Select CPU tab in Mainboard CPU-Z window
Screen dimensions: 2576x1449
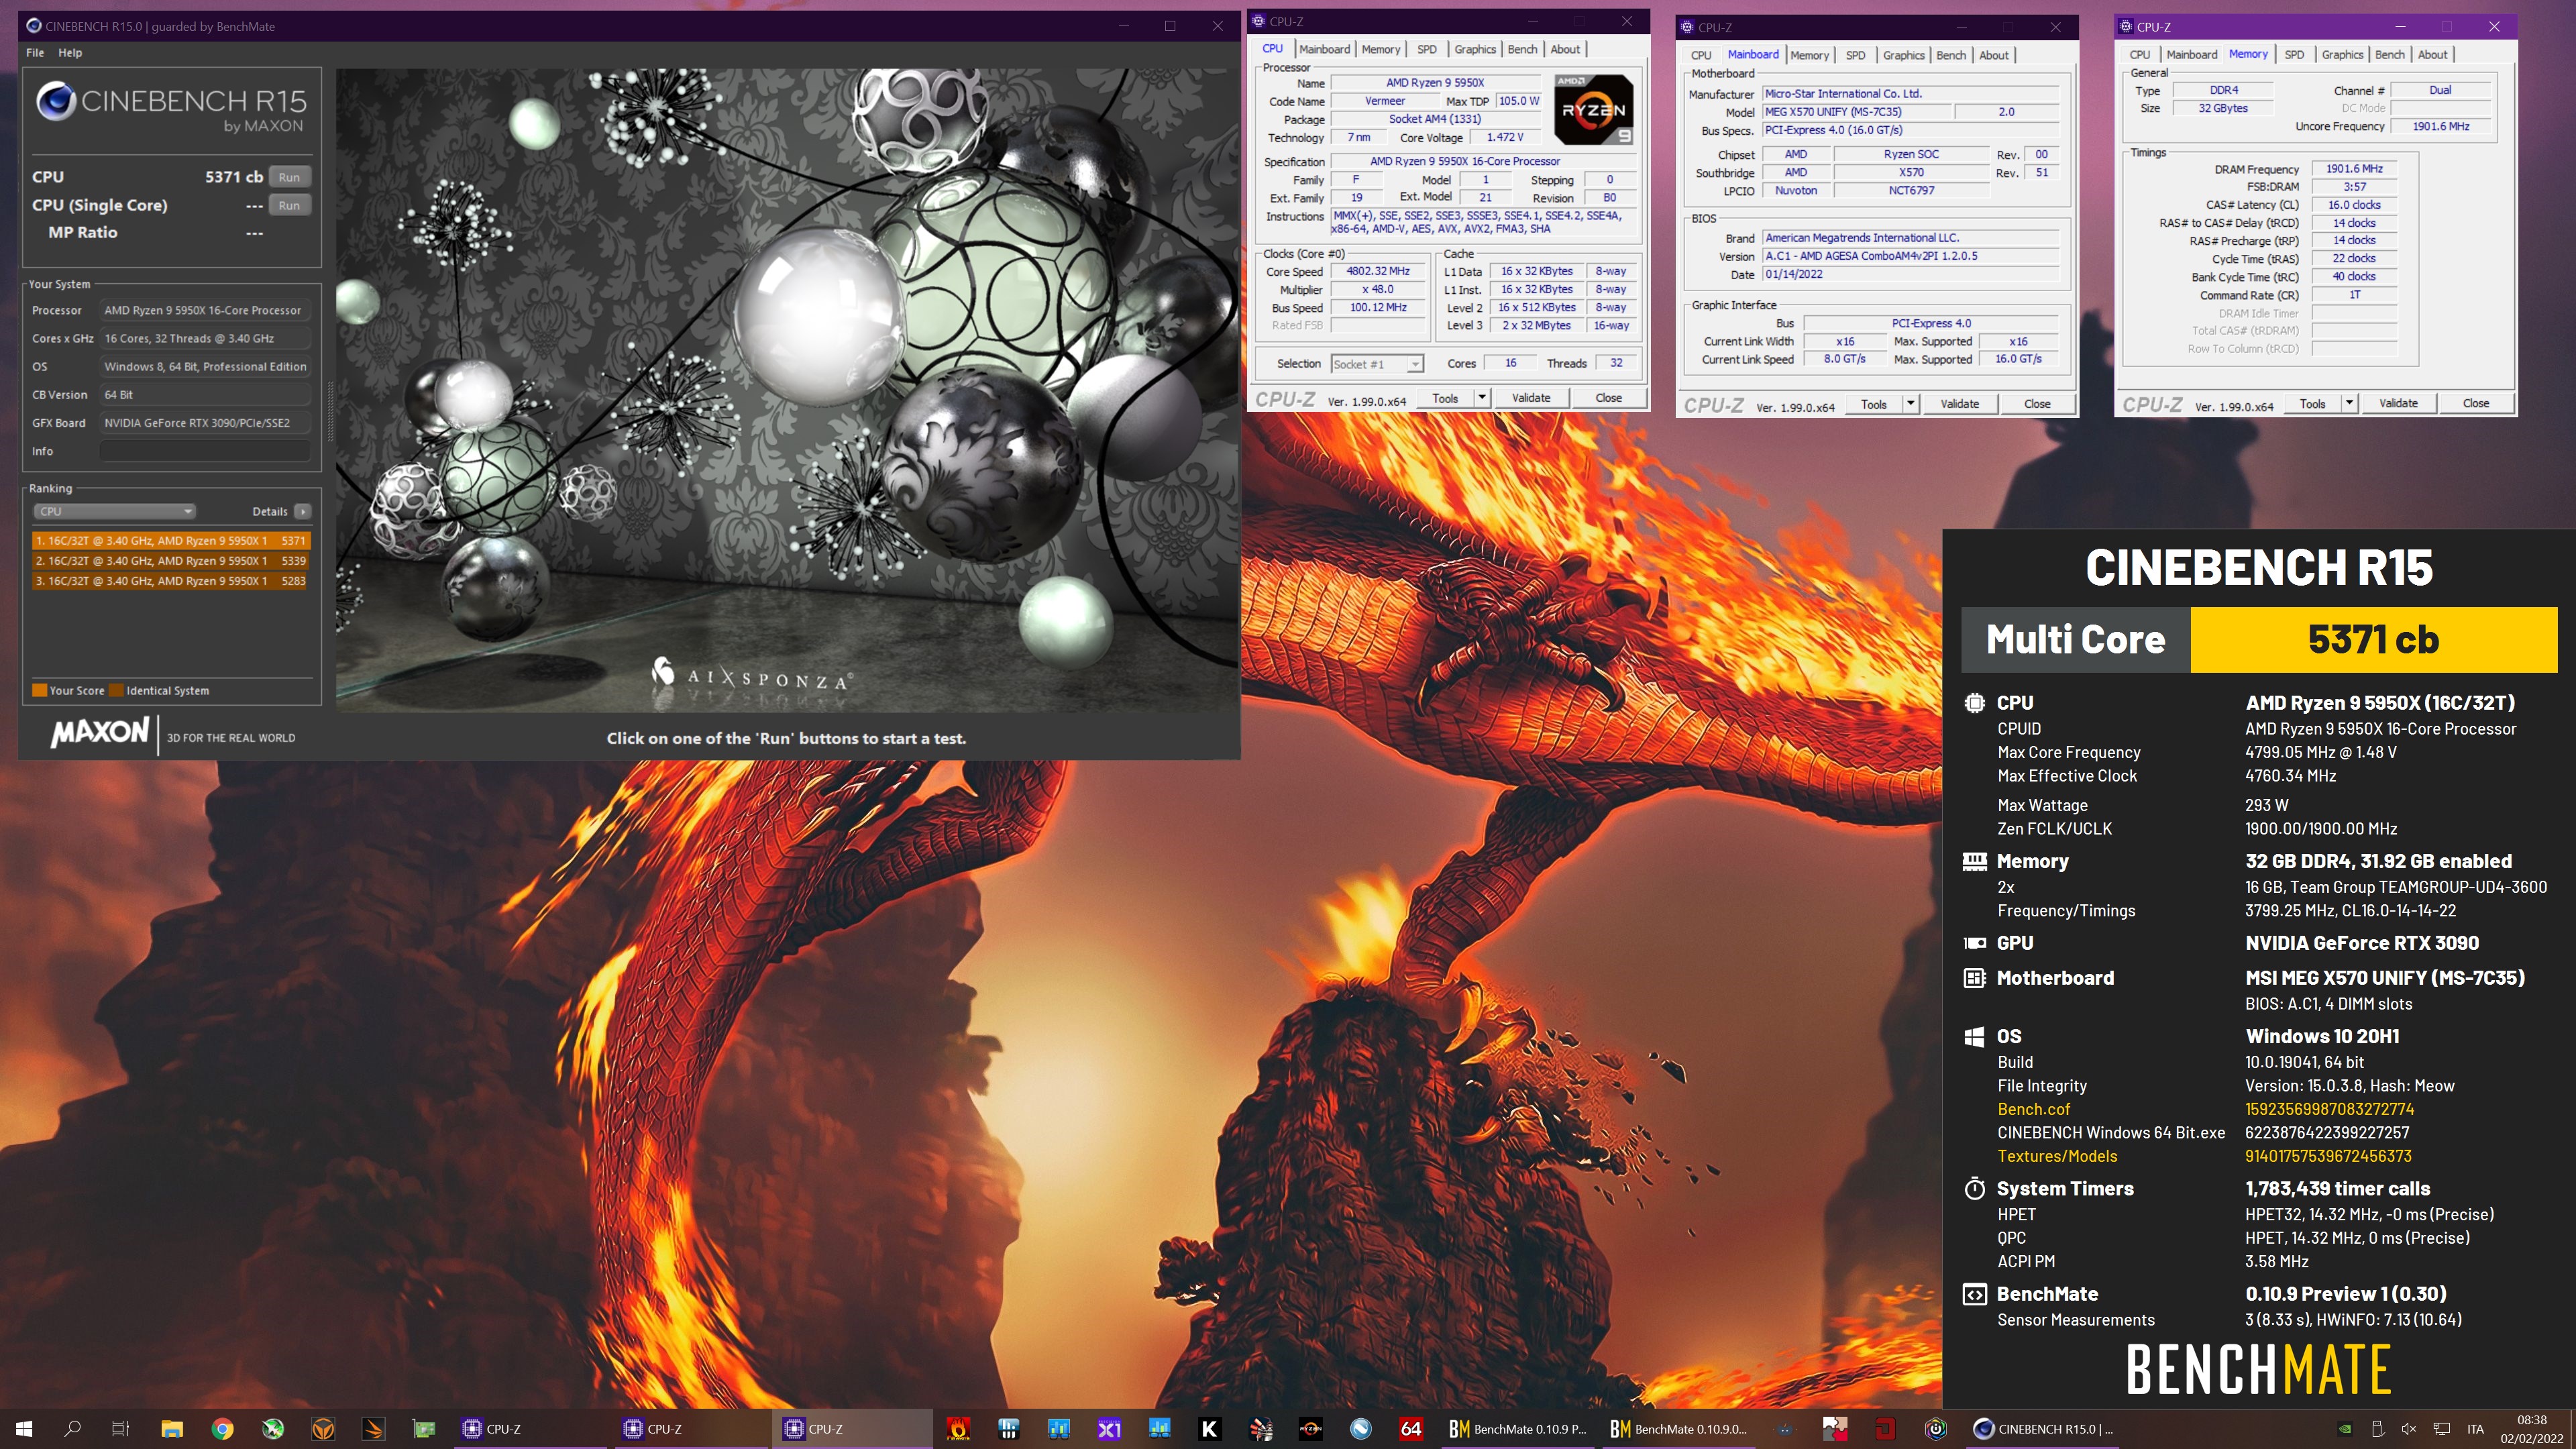tap(1701, 55)
